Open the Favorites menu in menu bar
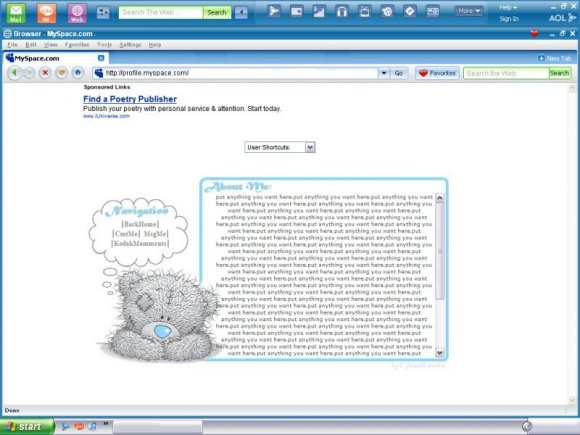 77,45
